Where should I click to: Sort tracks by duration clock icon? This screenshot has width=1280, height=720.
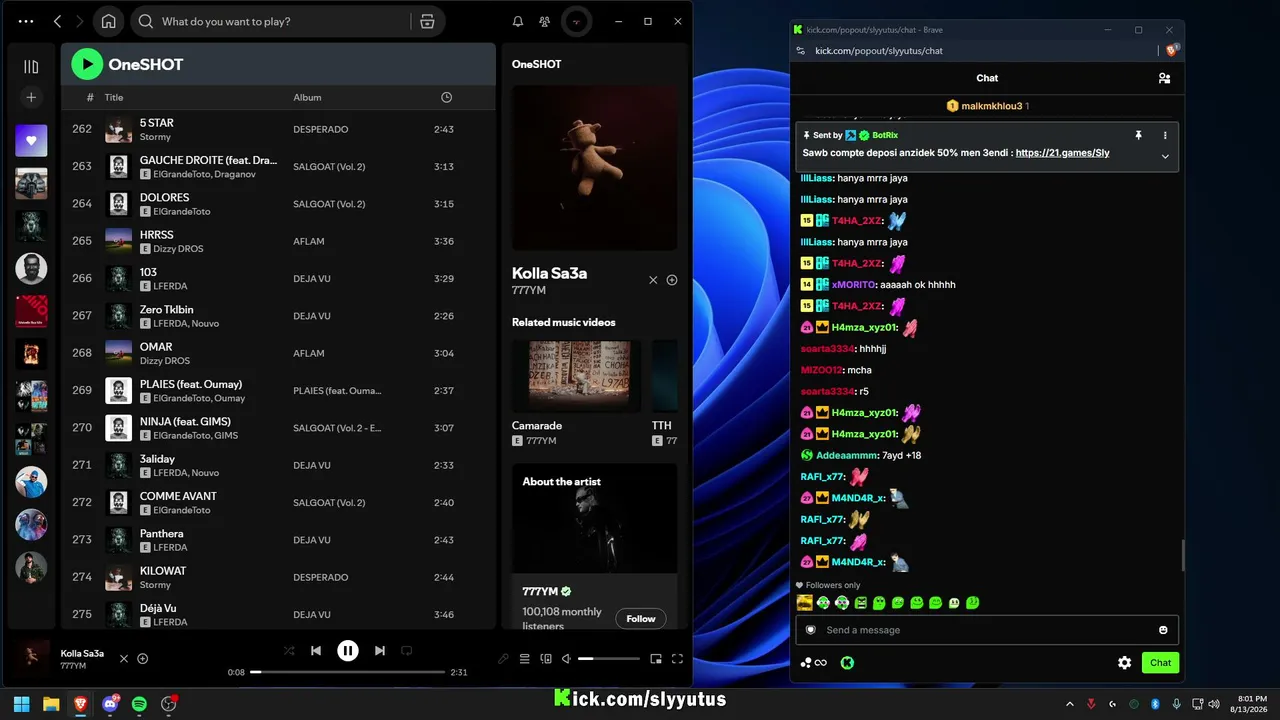[x=446, y=97]
